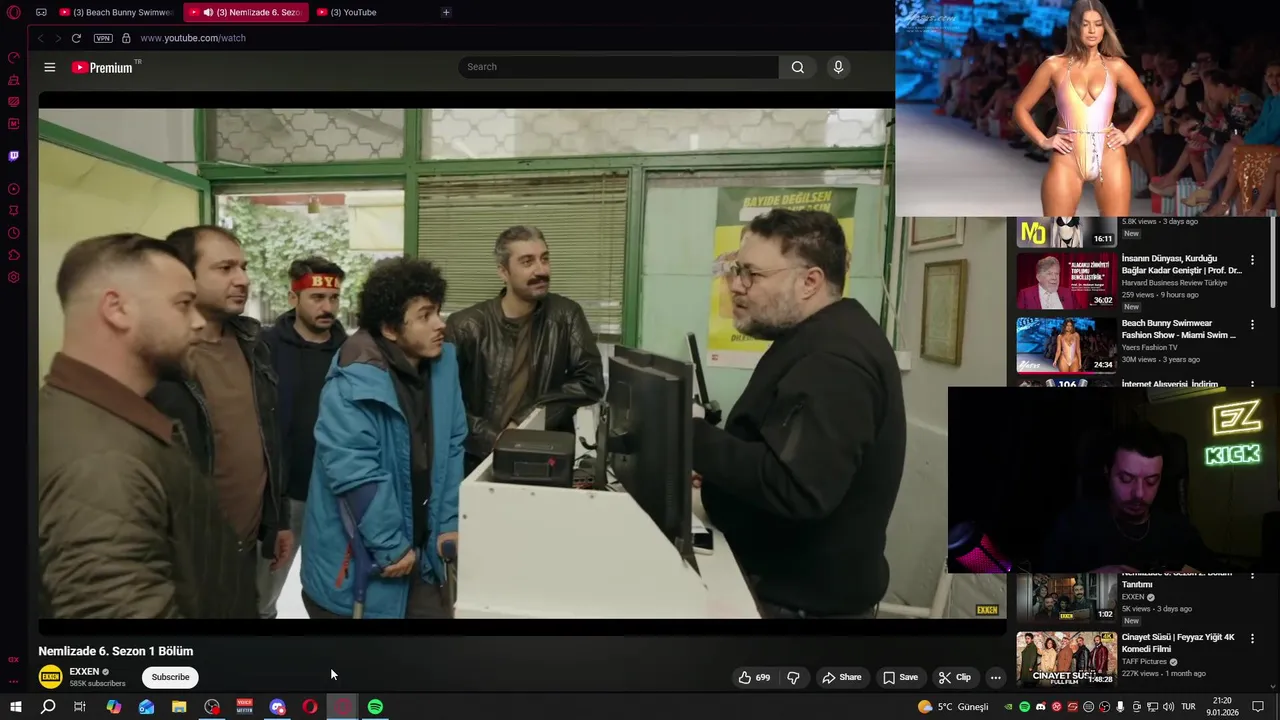Play the Nemlizade Tanıtımı 1:02 thumbnail

1066,596
